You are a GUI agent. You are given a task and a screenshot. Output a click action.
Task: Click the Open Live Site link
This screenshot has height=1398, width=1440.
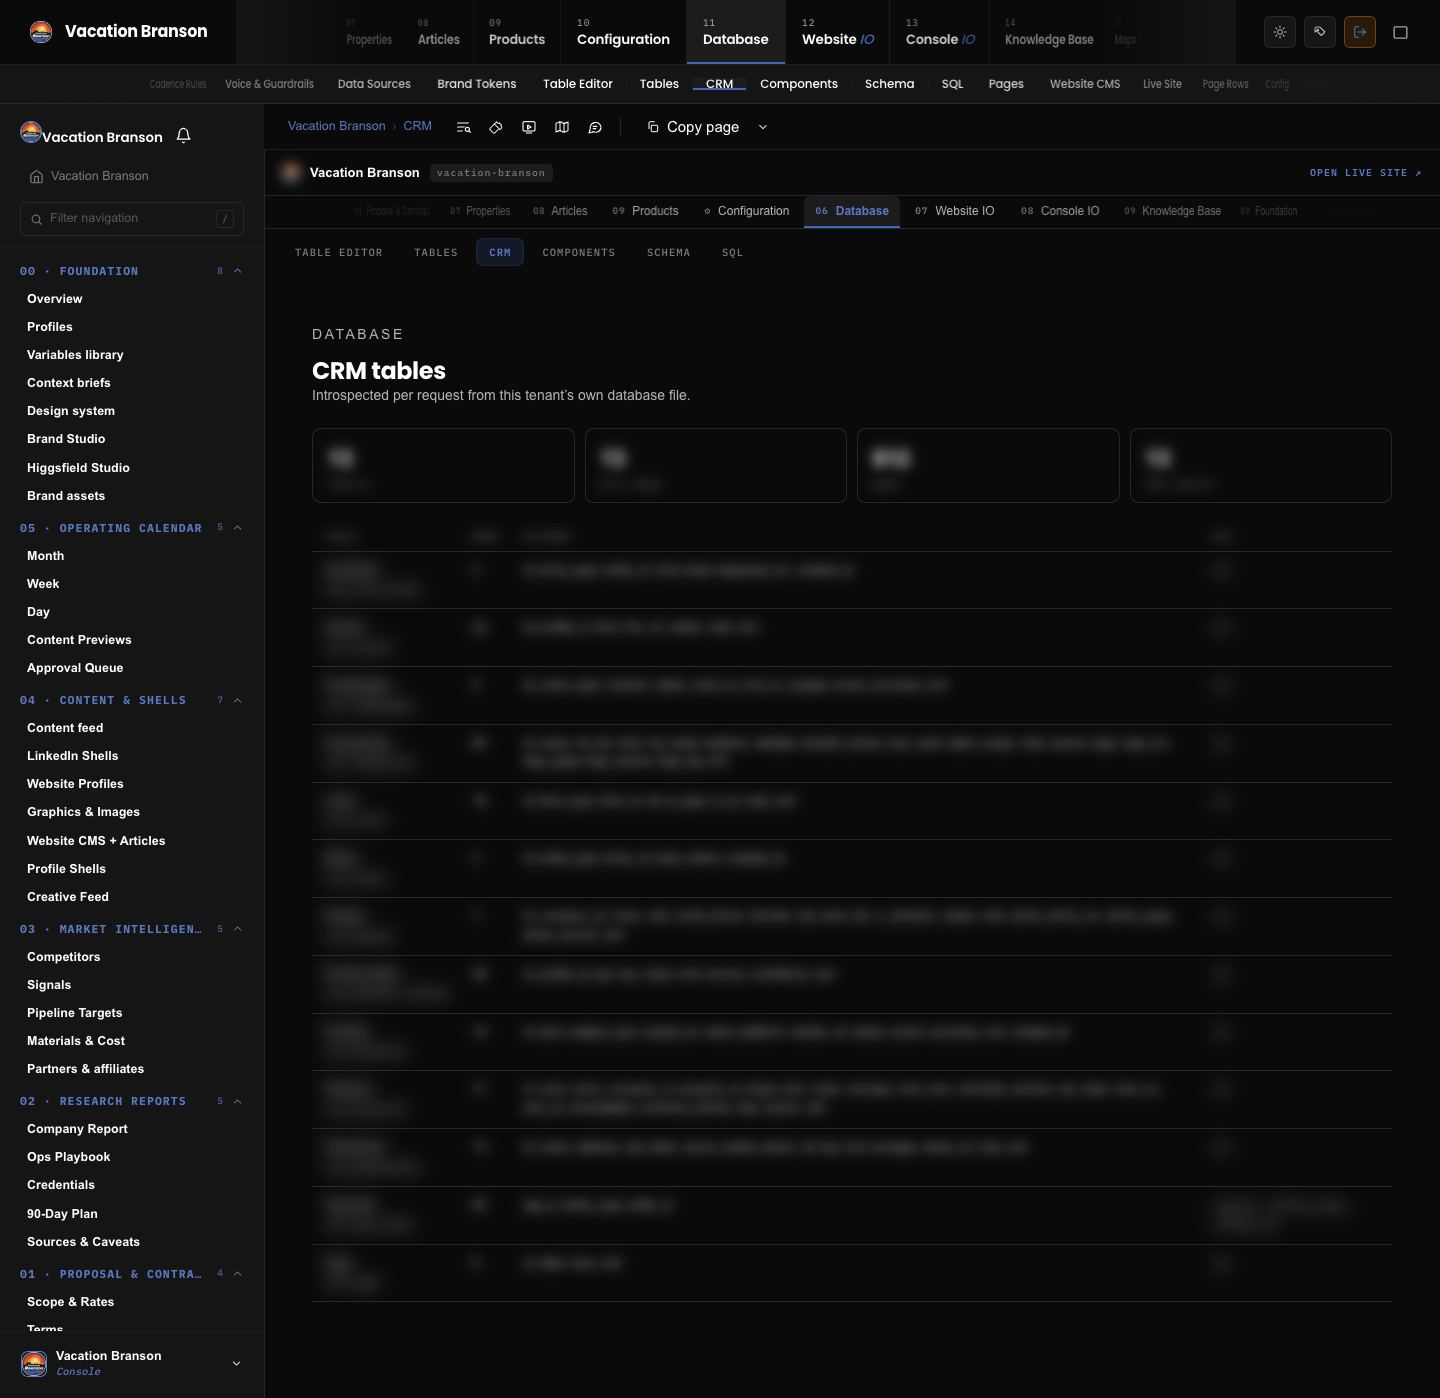click(x=1365, y=173)
